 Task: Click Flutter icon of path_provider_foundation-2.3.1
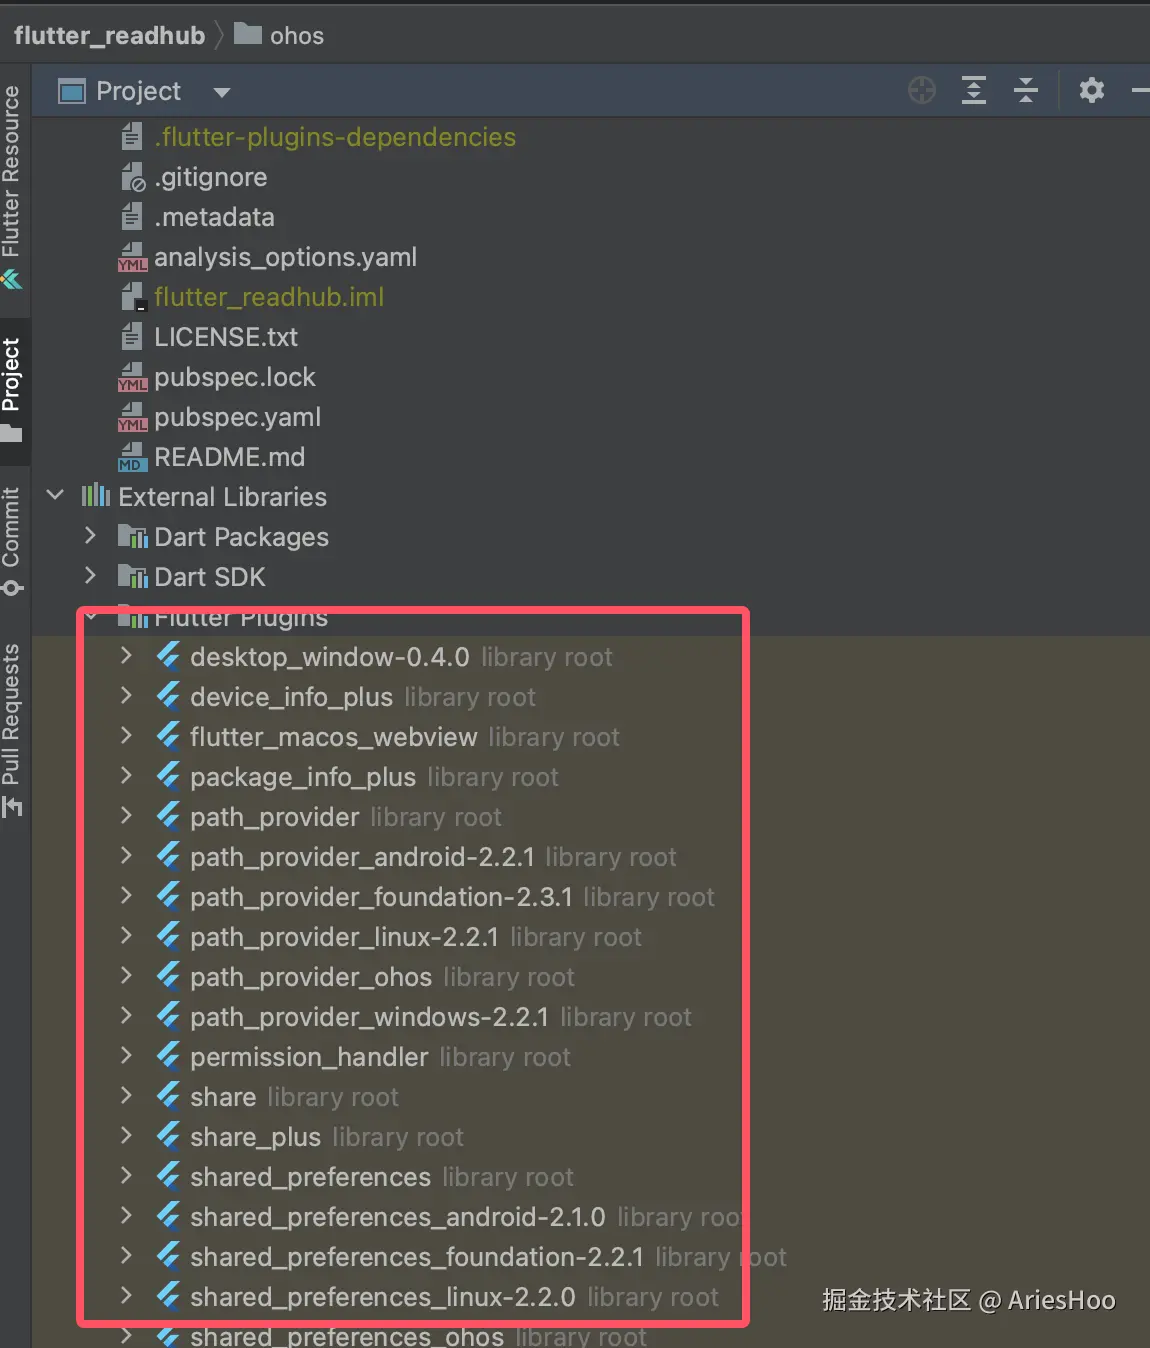(x=168, y=896)
